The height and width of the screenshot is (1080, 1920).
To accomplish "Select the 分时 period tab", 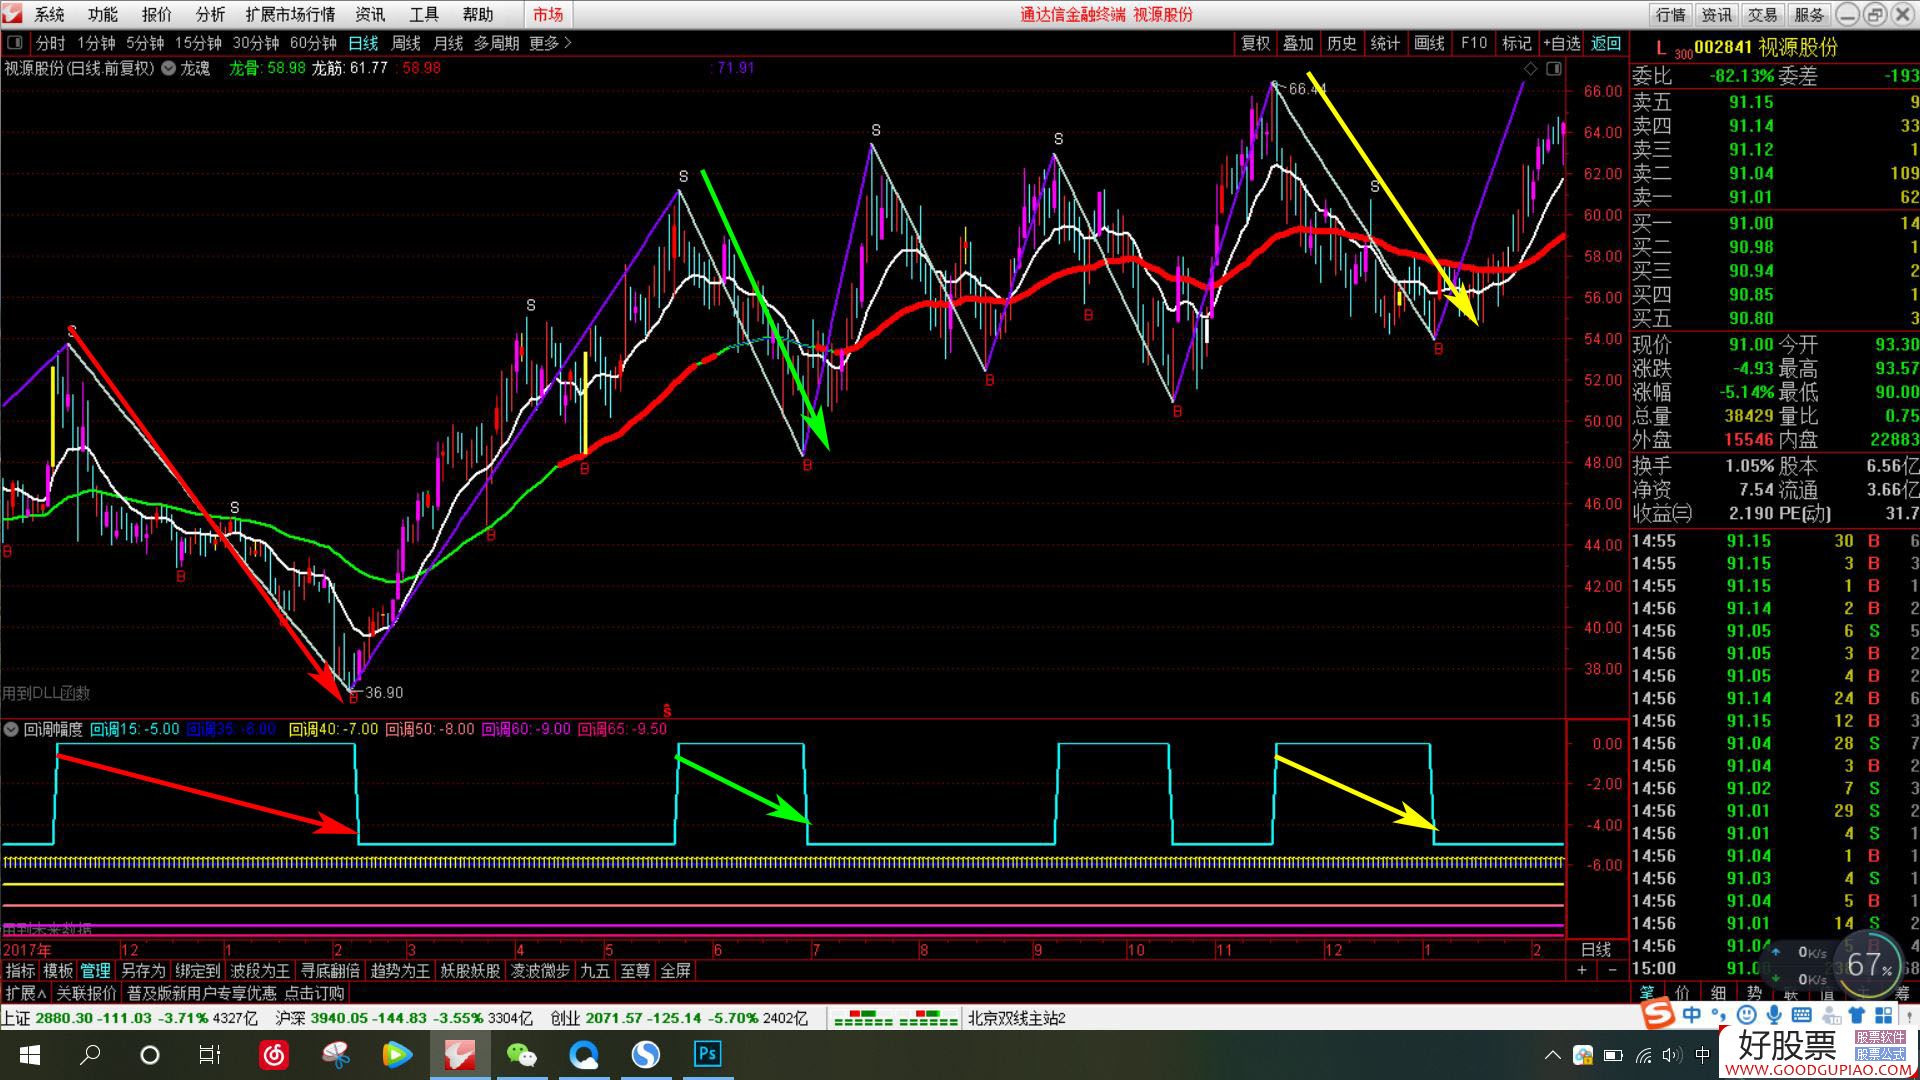I will pyautogui.click(x=50, y=43).
